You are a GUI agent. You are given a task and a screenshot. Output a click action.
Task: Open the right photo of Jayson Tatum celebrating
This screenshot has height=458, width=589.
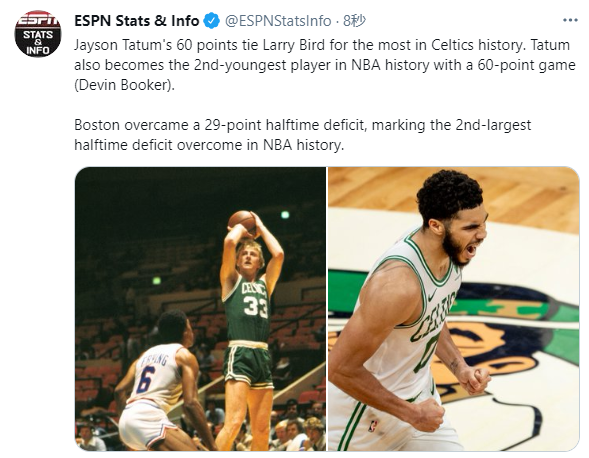pyautogui.click(x=454, y=309)
